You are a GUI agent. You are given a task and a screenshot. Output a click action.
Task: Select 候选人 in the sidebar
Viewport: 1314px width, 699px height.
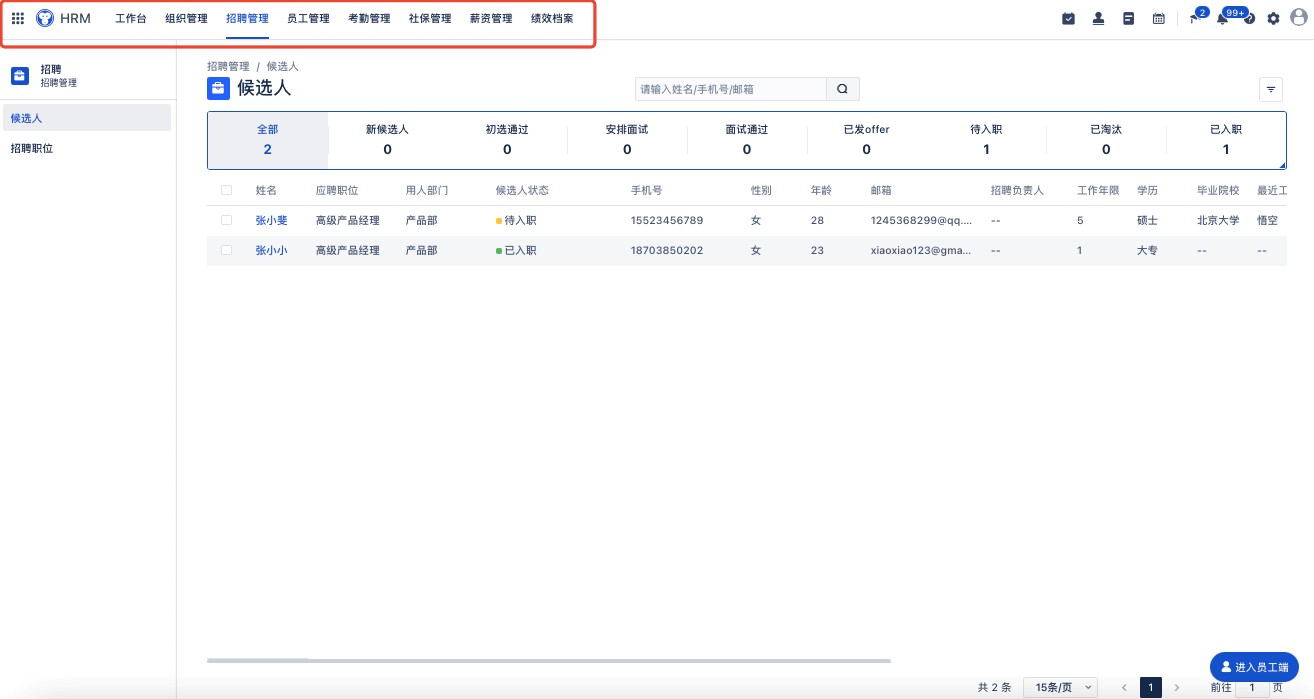(x=87, y=118)
